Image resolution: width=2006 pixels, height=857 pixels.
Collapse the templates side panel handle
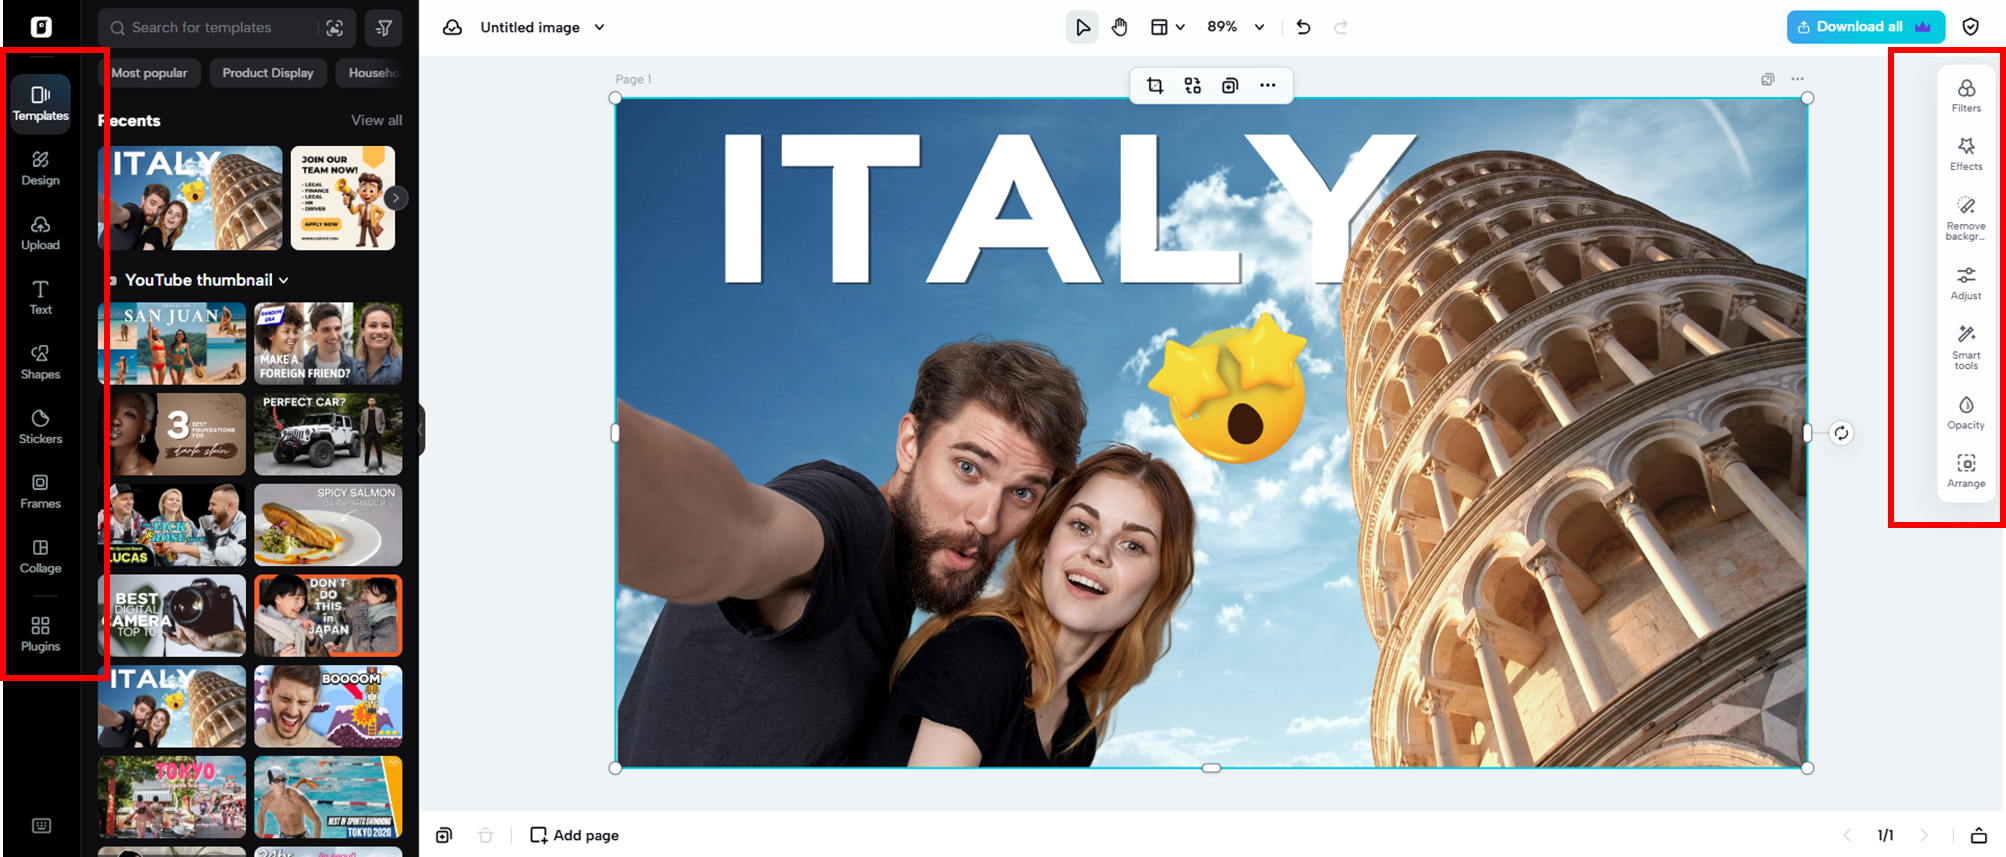[x=421, y=430]
